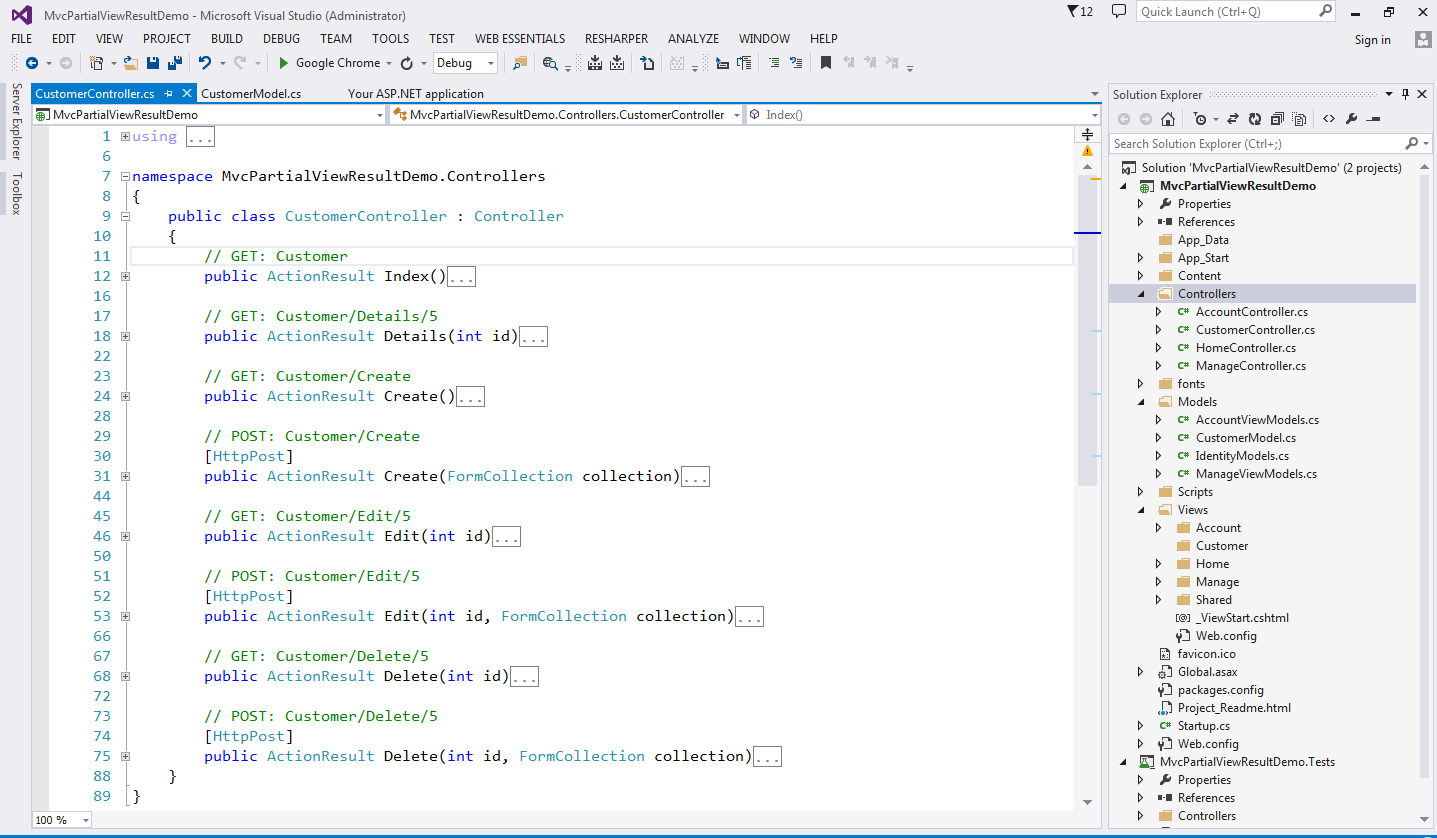Start debugging with the green play arrow
Viewport: 1437px width, 838px height.
point(284,63)
